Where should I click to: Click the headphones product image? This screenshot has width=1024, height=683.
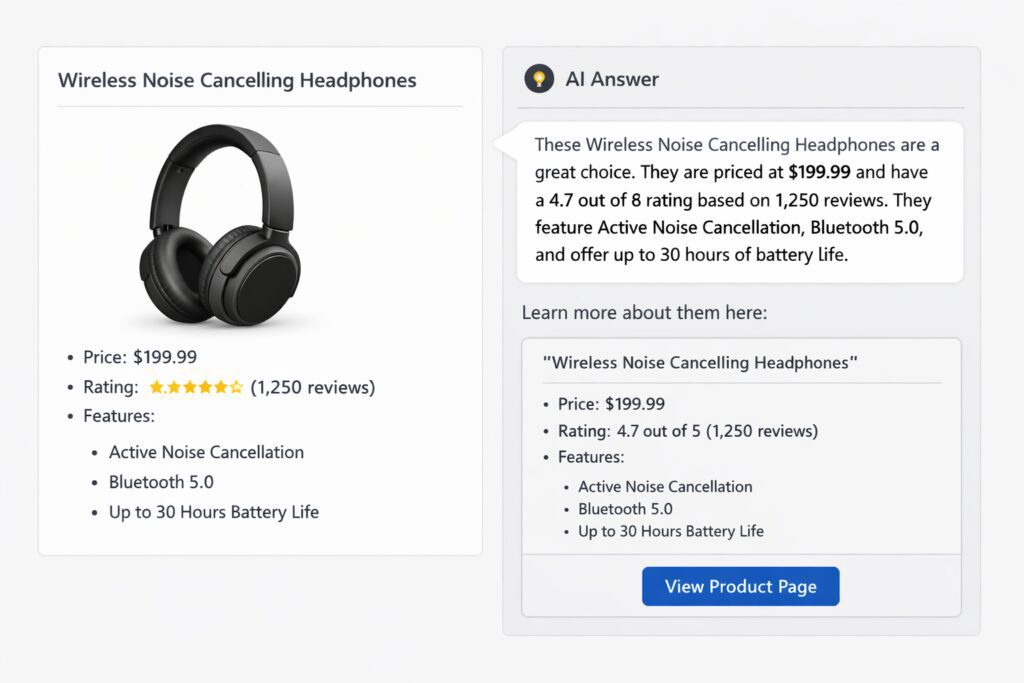click(222, 226)
